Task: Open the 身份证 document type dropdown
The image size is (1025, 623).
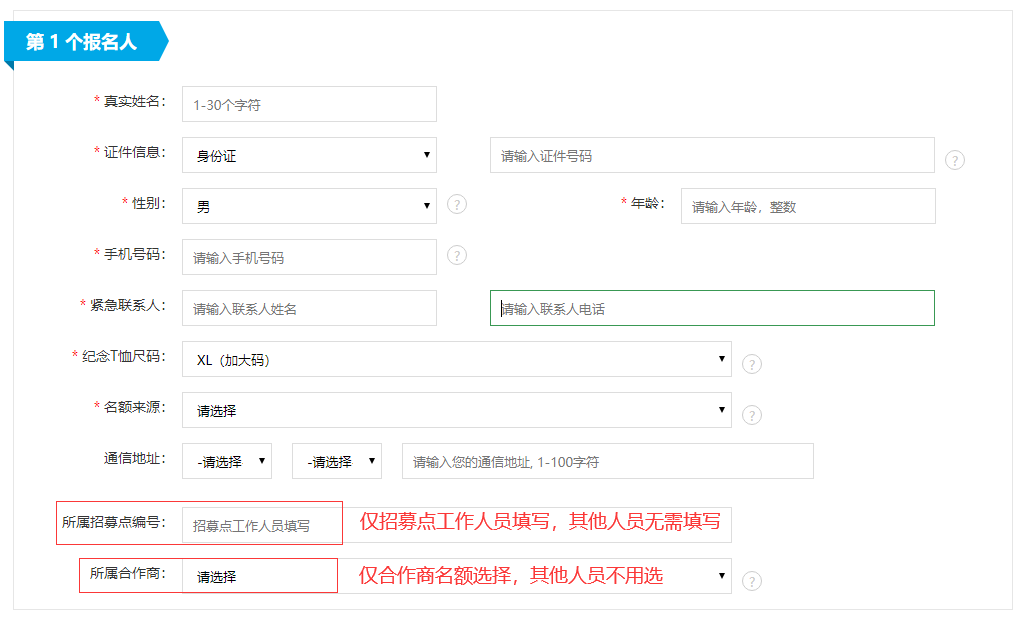Action: point(309,155)
